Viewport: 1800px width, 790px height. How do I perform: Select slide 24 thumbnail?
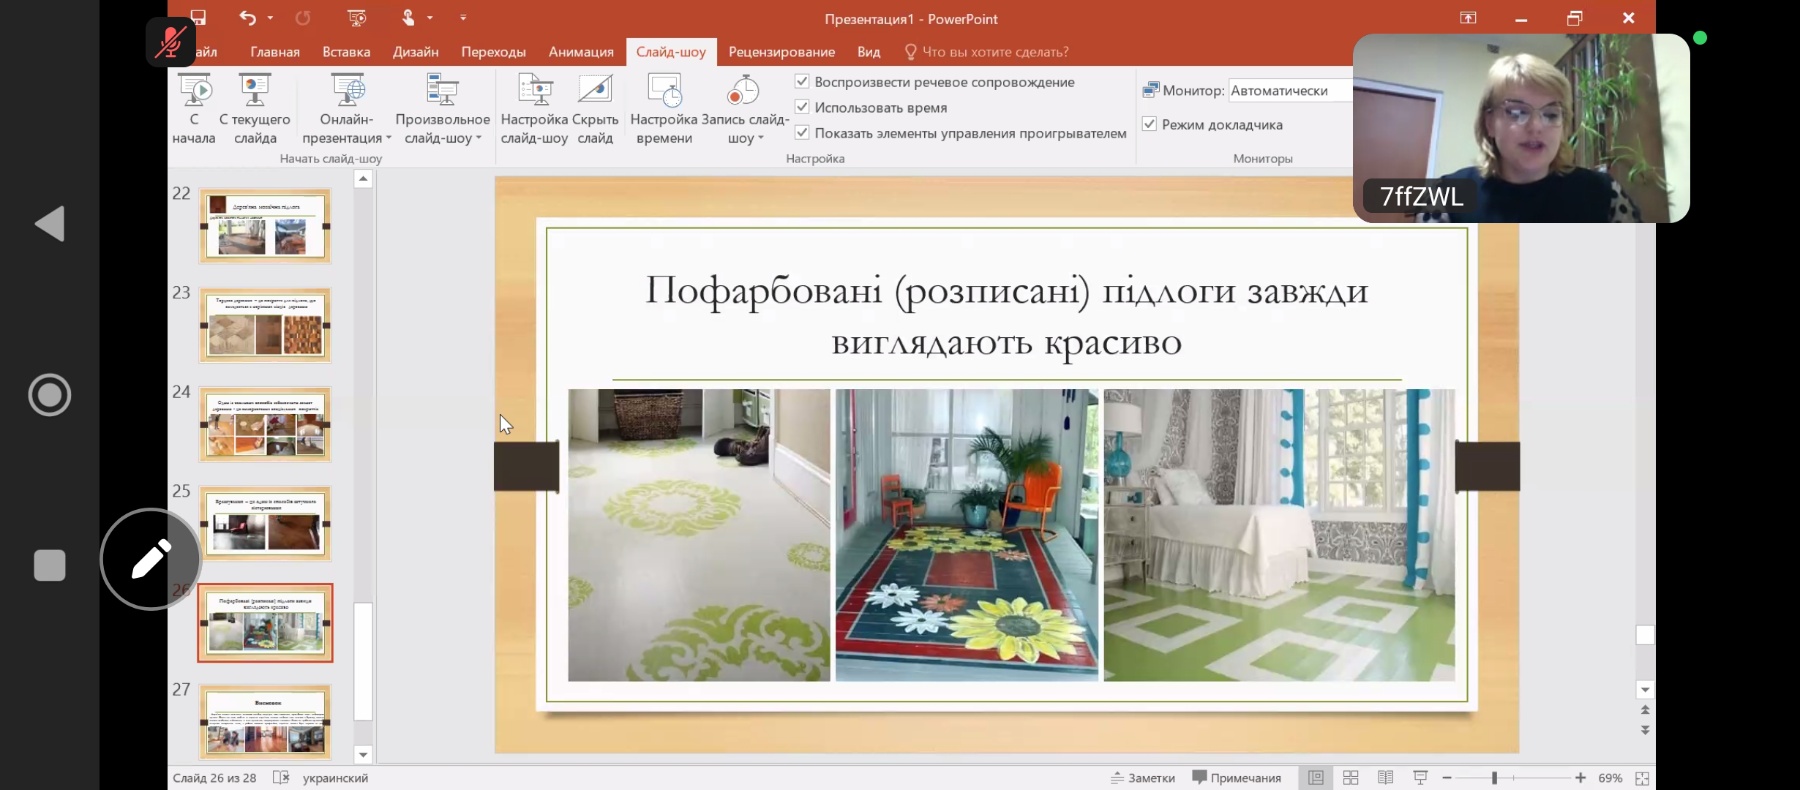[x=265, y=425]
